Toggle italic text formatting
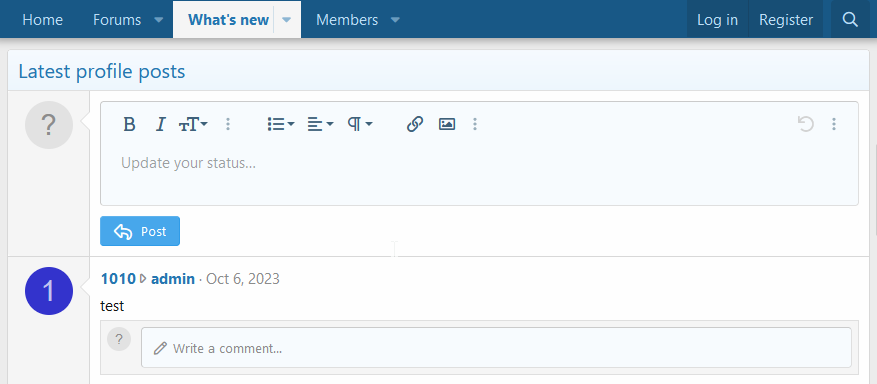 (161, 124)
